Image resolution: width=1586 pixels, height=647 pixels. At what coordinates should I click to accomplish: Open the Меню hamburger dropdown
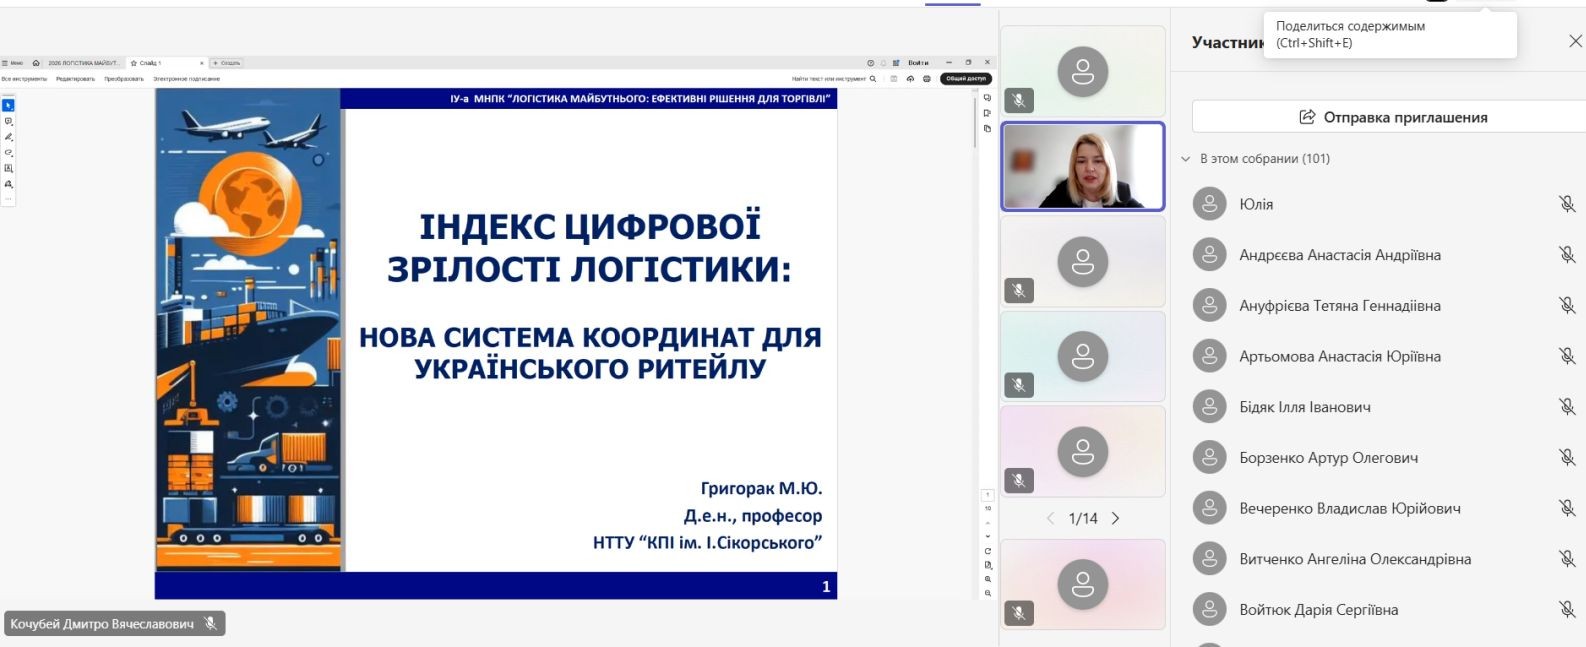tap(12, 63)
